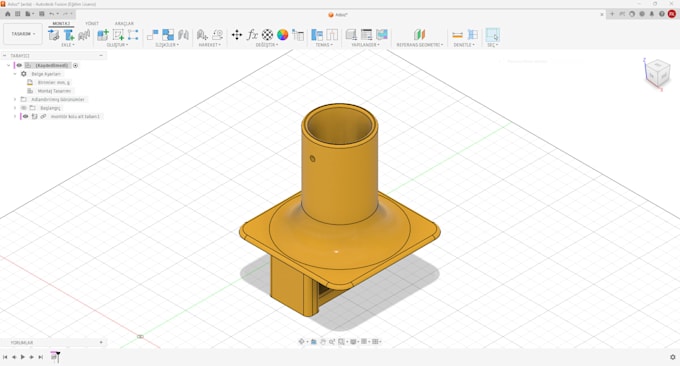Click the second TEMAS contact icon
680x366 pixels.
pyautogui.click(x=332, y=35)
